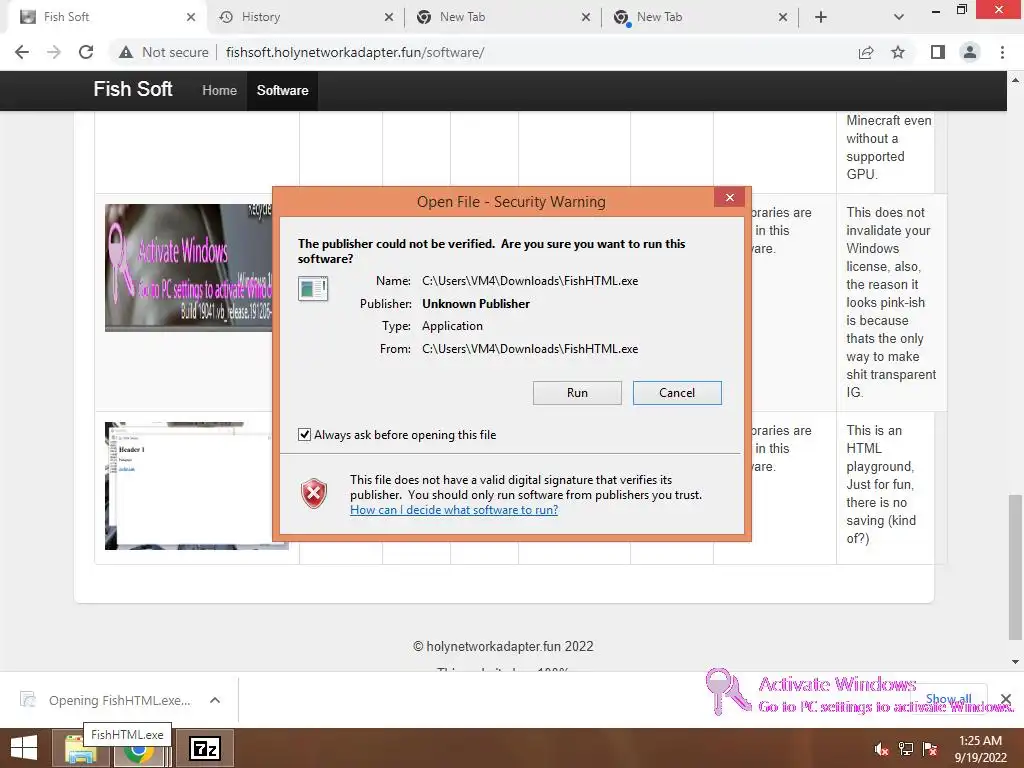
Task: Close the Security Warning dialog
Action: 729,197
